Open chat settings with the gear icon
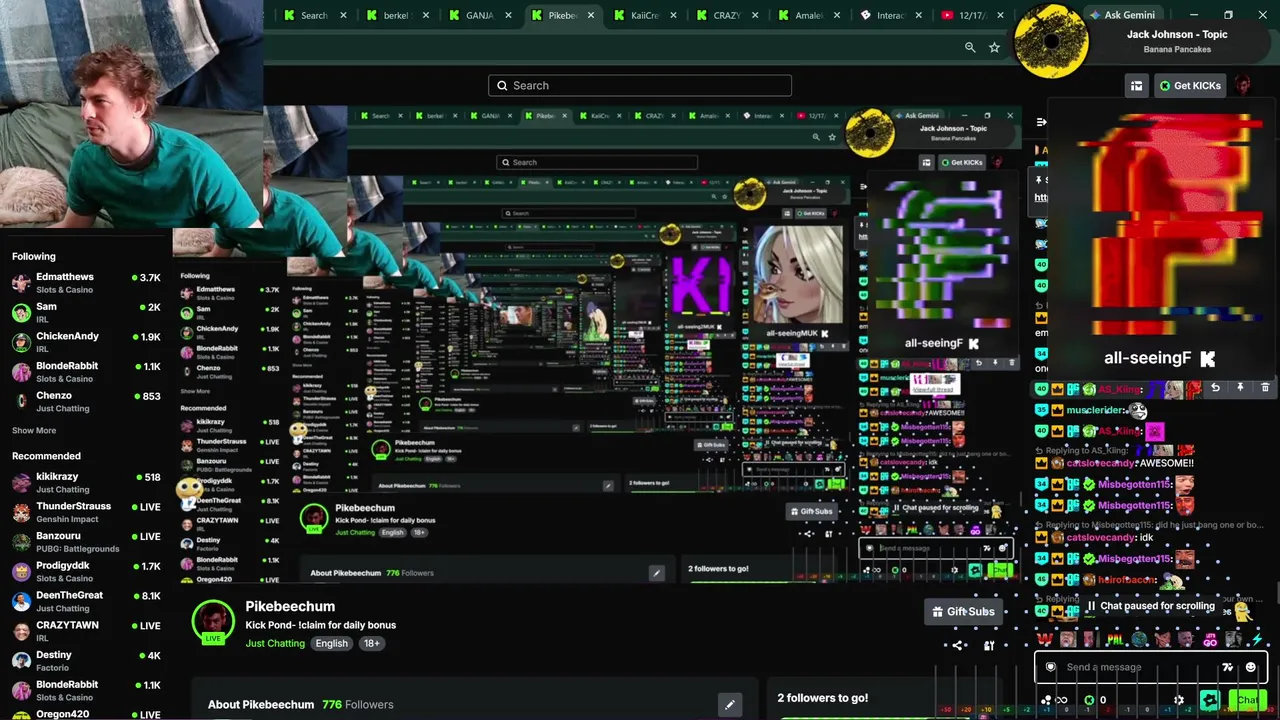This screenshot has height=720, width=1280. 1179,700
